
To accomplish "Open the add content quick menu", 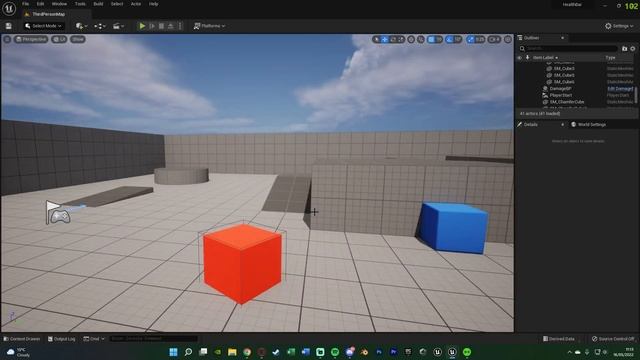I will pos(81,26).
